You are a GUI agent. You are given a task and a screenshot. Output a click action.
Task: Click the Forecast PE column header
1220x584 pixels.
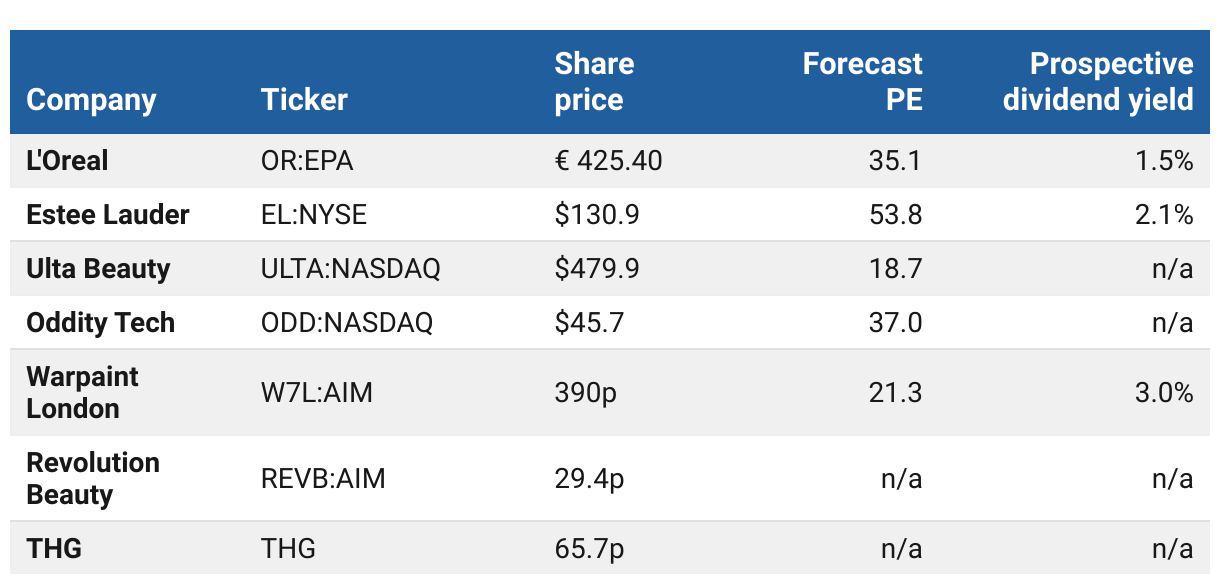coord(862,82)
